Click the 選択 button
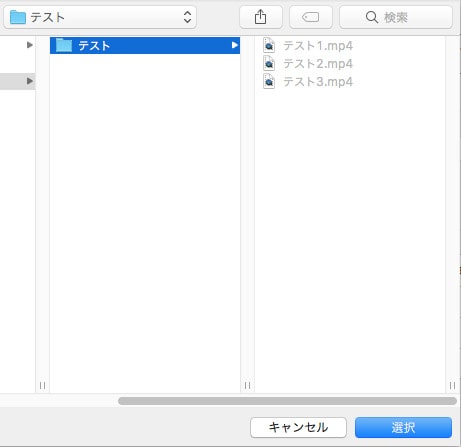The width and height of the screenshot is (461, 447). coord(403,427)
